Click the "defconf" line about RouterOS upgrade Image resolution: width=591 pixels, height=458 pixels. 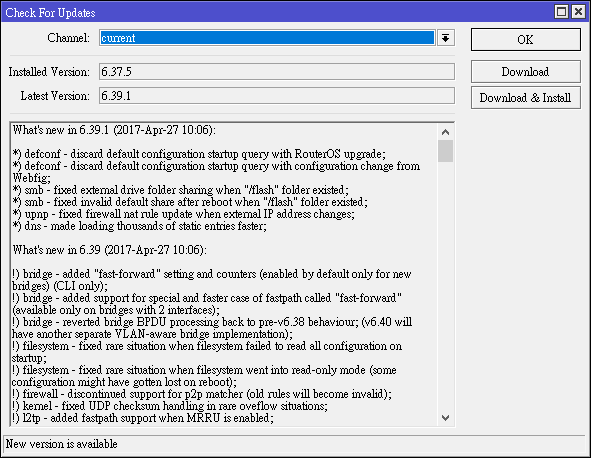(199, 154)
